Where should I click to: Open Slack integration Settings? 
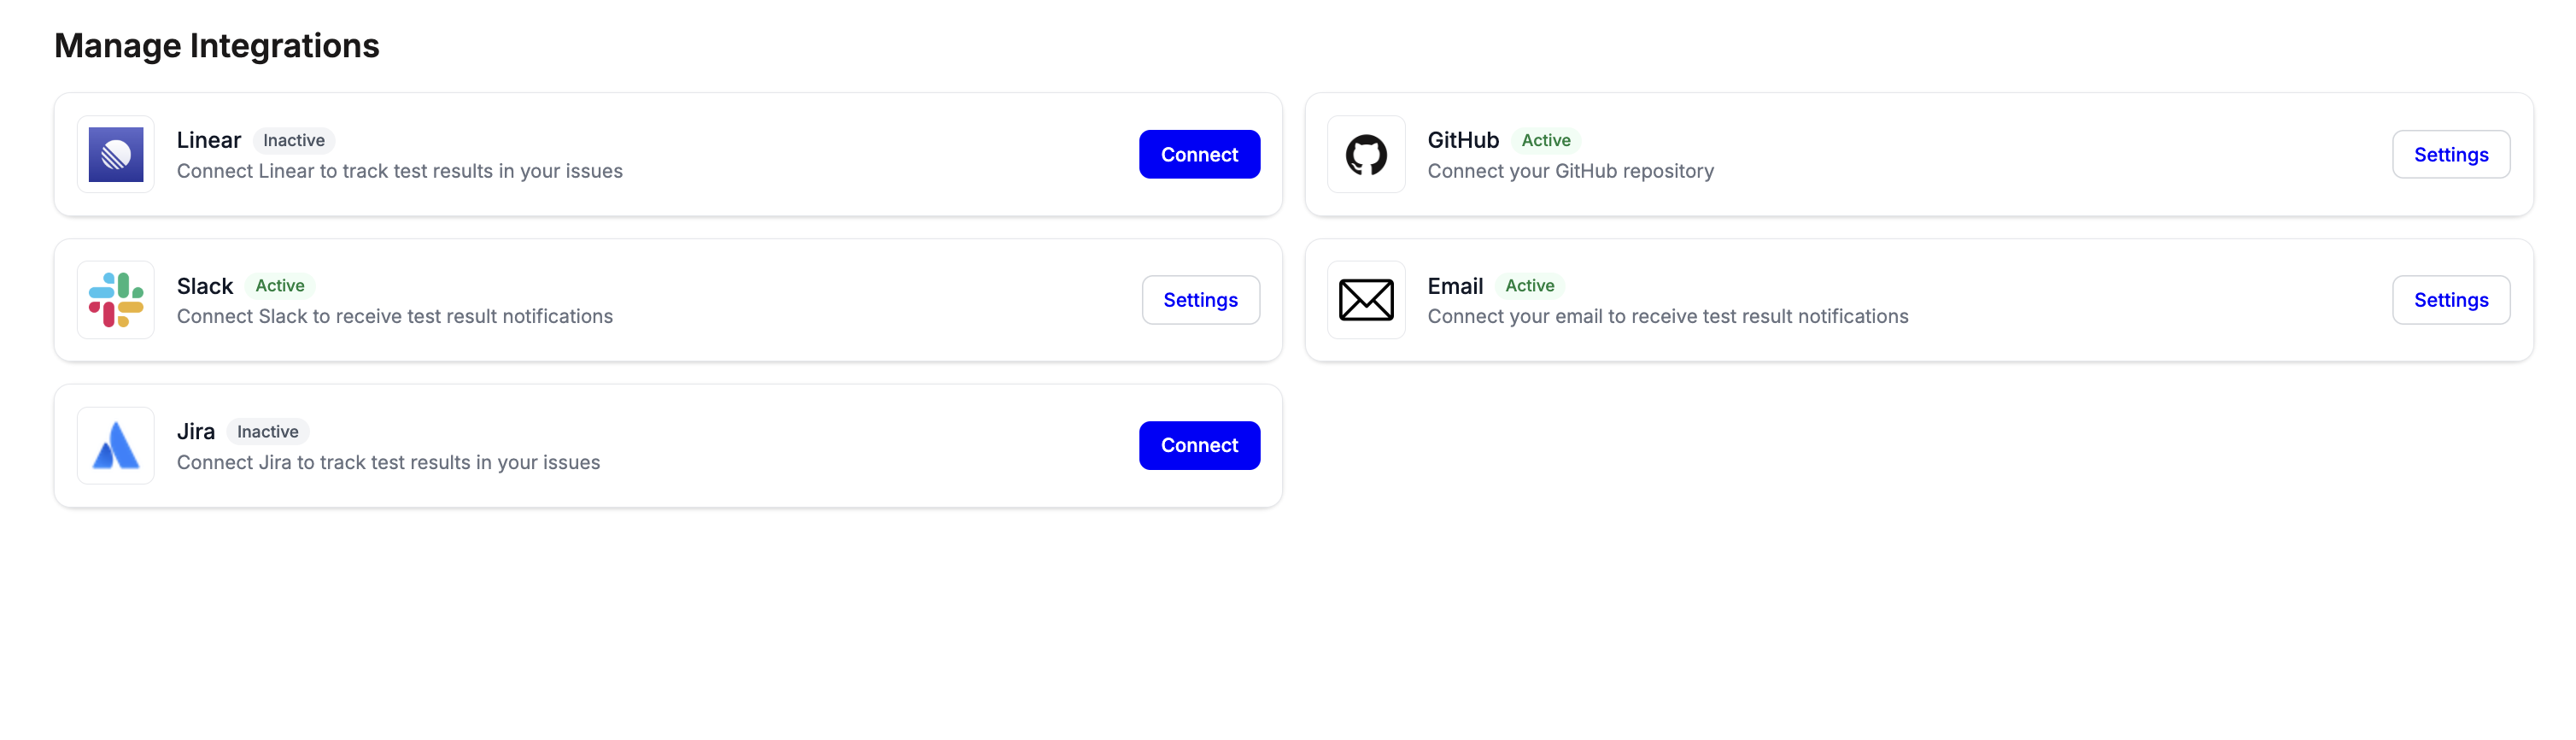[x=1200, y=300]
